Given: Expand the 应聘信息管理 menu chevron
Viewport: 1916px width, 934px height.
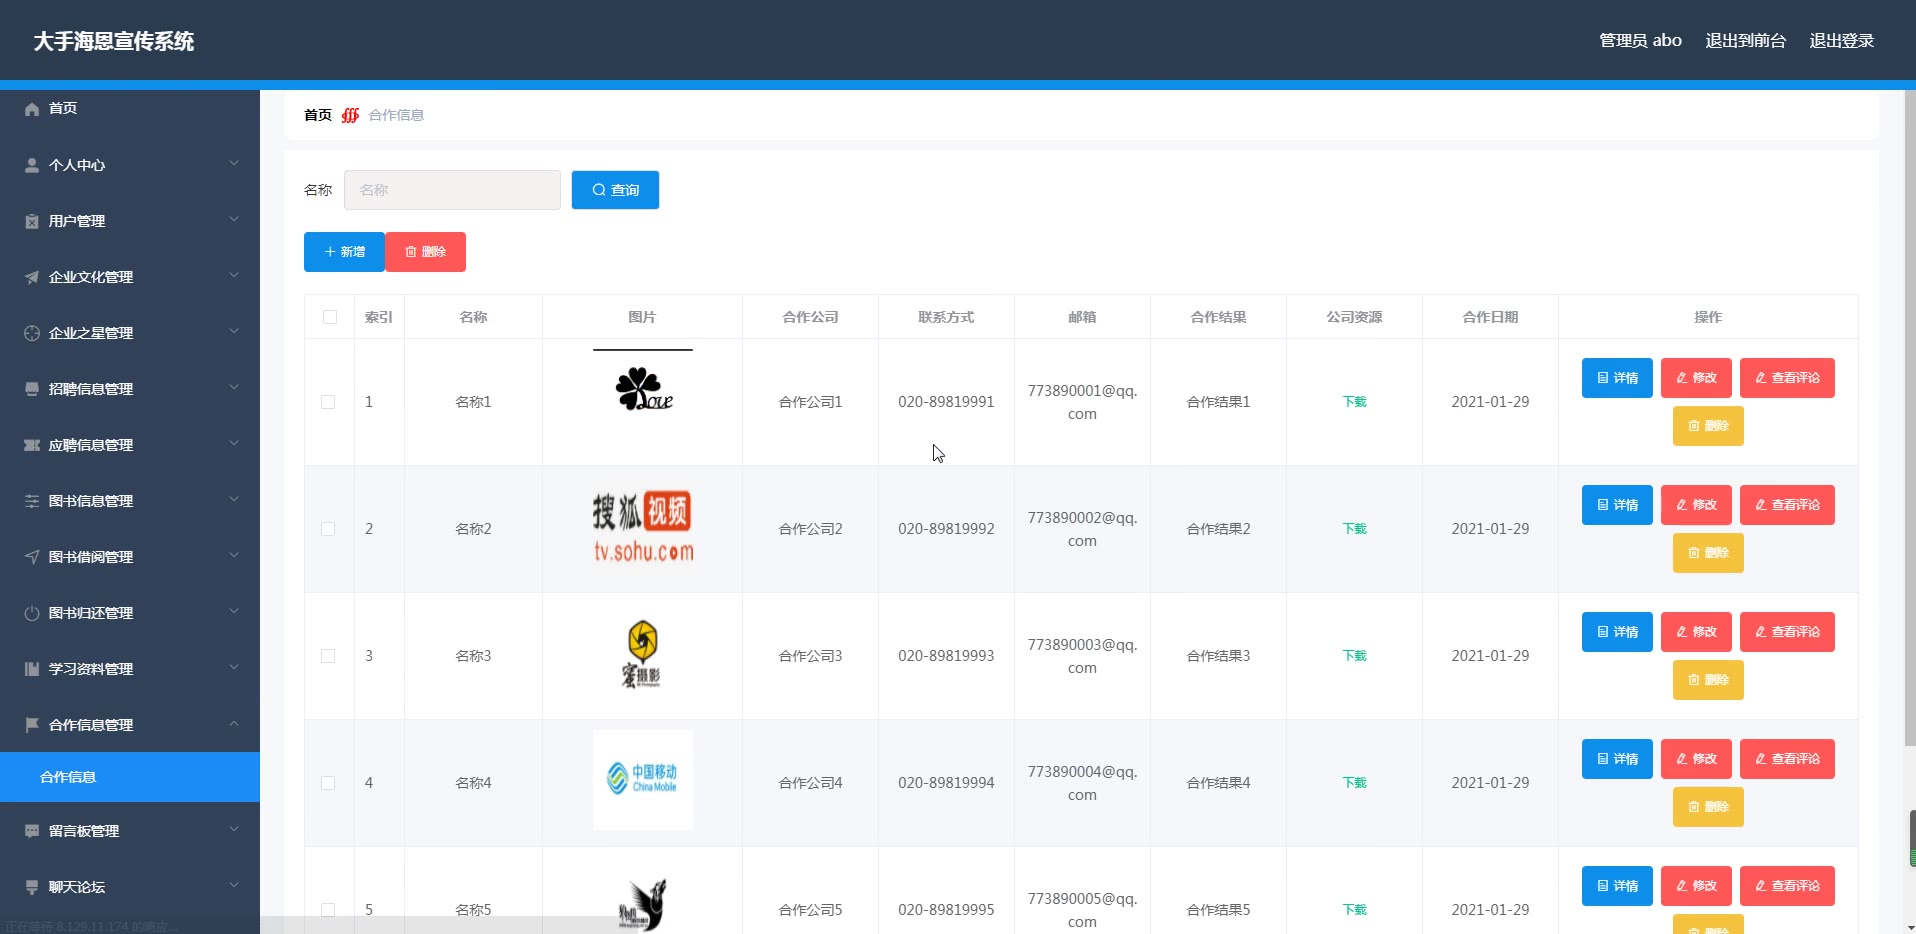Looking at the screenshot, I should click(234, 443).
